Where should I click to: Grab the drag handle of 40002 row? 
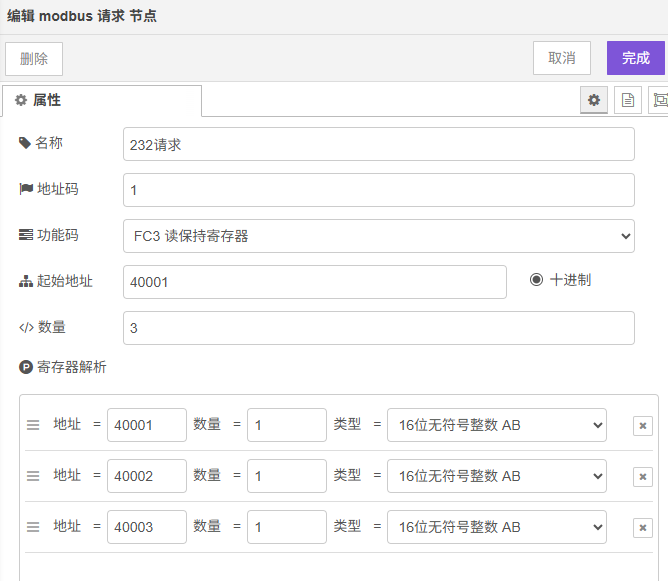pos(33,476)
